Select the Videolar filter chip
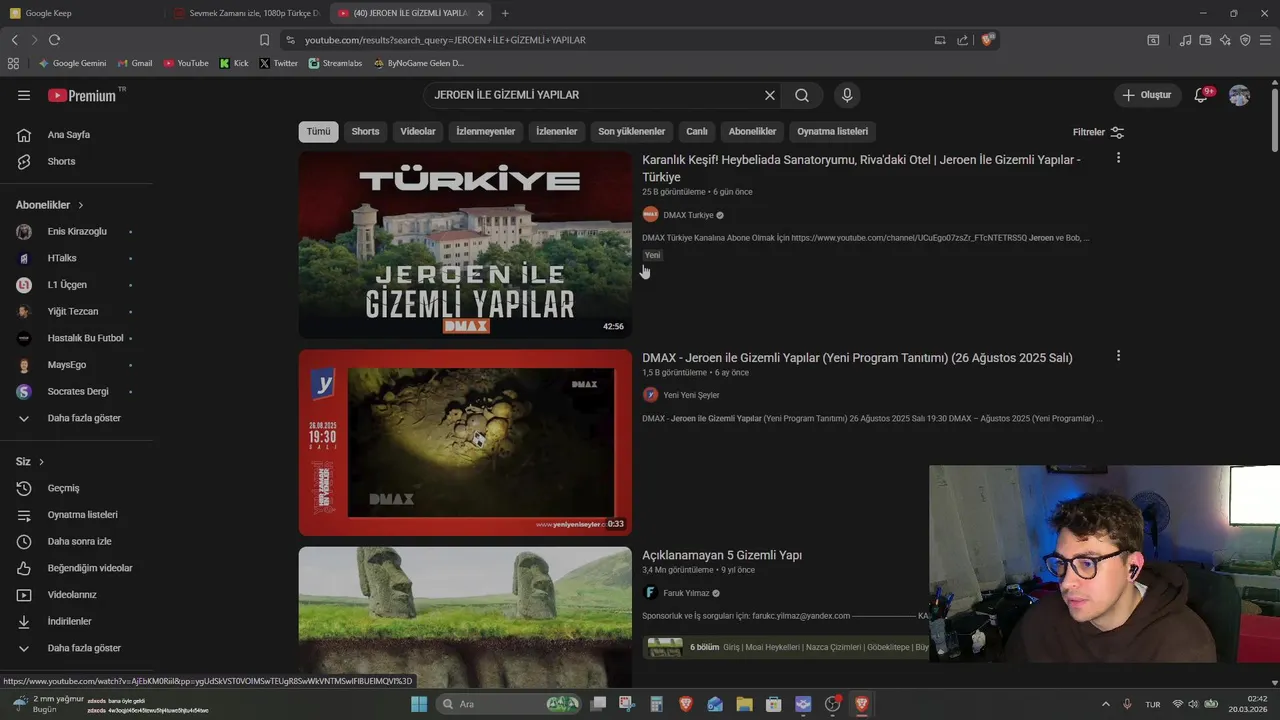Image resolution: width=1280 pixels, height=720 pixels. (x=418, y=131)
